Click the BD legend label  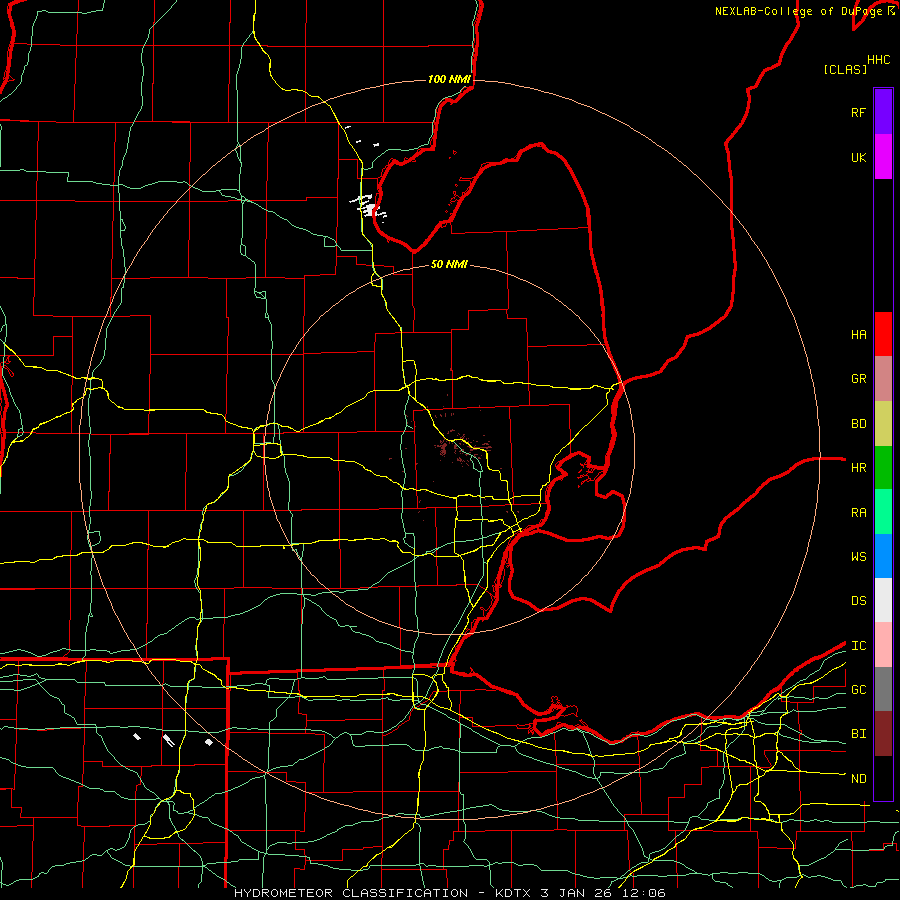click(x=858, y=424)
